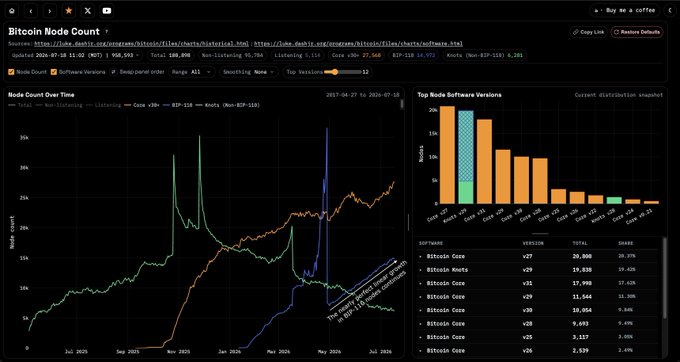Viewport: 680px width, 362px height.
Task: Open the Updated date snapshot dropdown
Action: coord(75,55)
